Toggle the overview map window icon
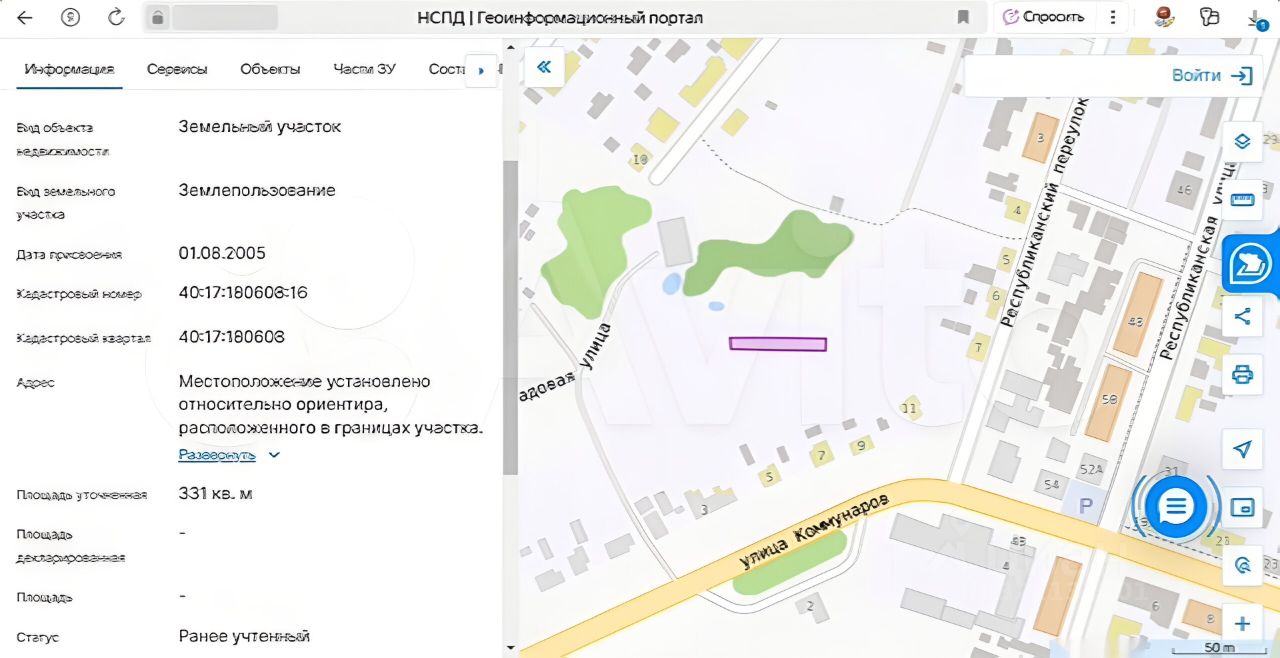The width and height of the screenshot is (1280, 658). pos(1242,507)
